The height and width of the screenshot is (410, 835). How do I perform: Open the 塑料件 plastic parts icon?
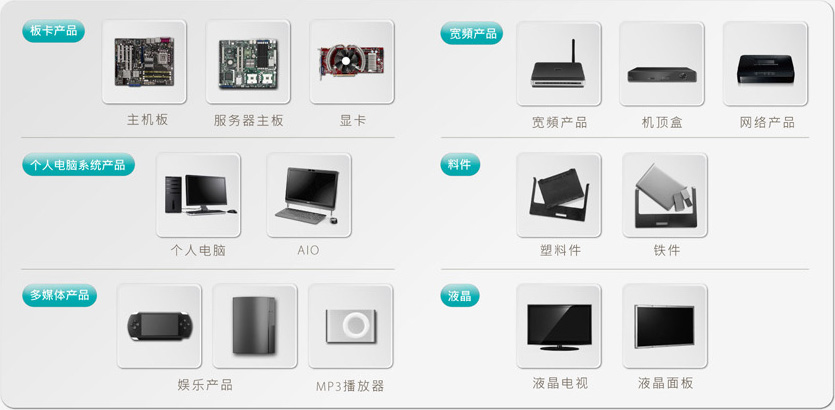(559, 195)
